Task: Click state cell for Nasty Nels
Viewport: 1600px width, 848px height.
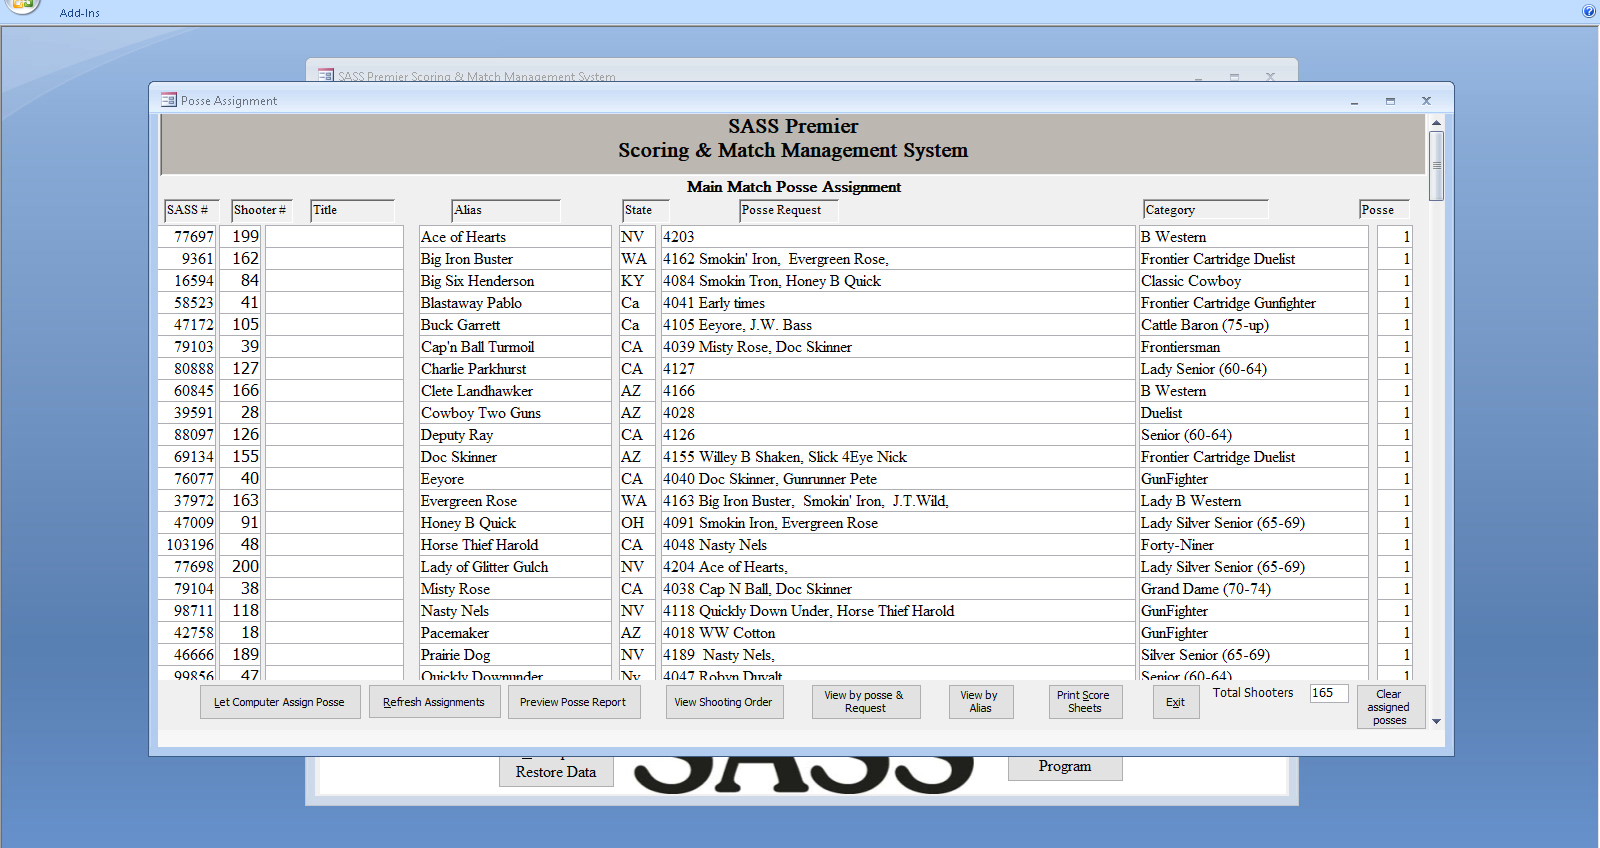Action: tap(637, 611)
